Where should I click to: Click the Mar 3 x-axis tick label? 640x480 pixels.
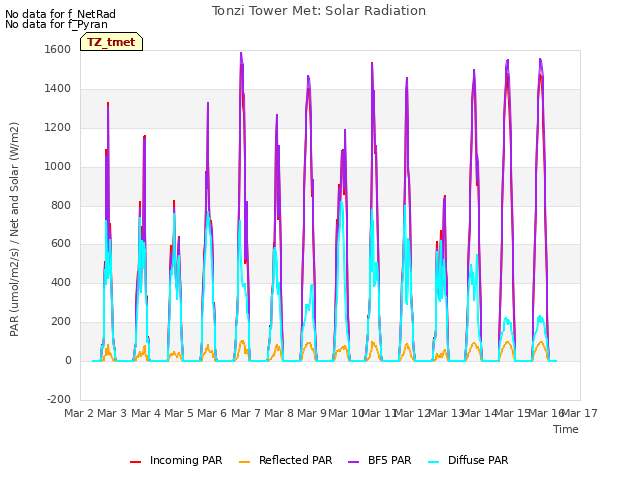pyautogui.click(x=112, y=413)
